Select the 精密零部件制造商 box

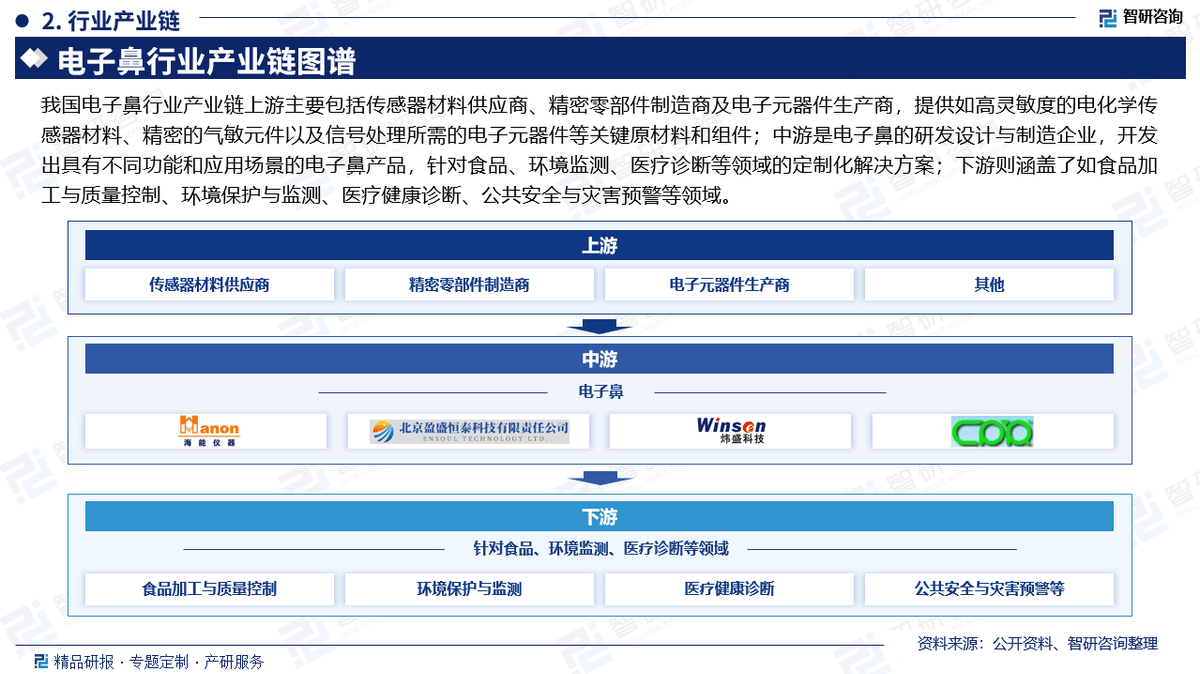point(468,284)
